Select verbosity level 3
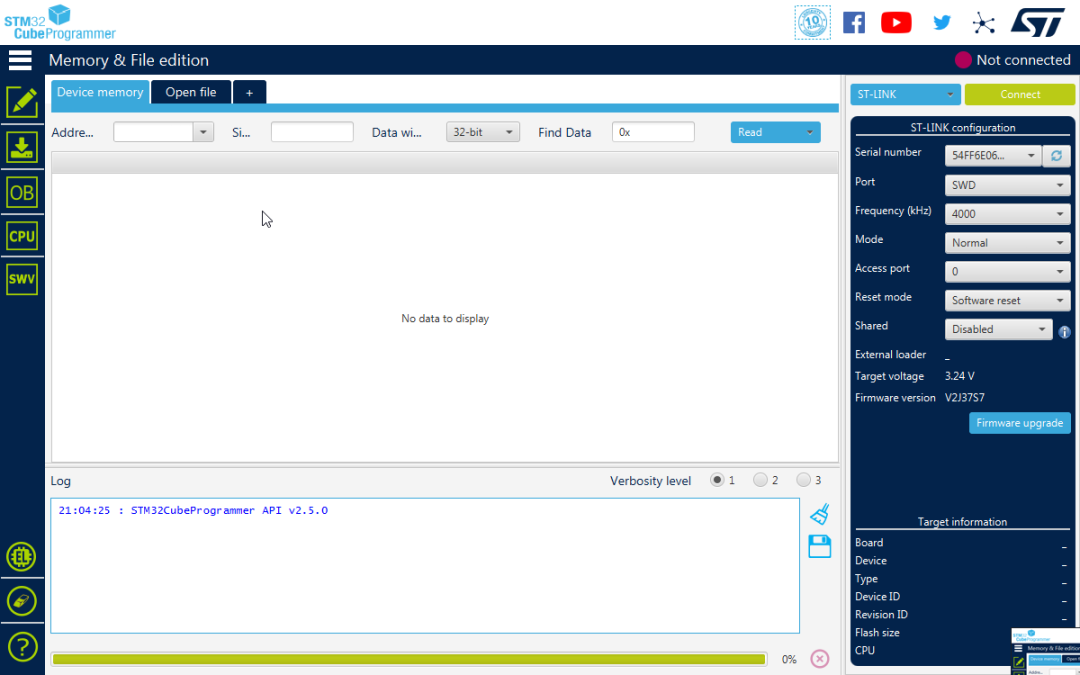Viewport: 1080px width, 675px height. click(803, 479)
